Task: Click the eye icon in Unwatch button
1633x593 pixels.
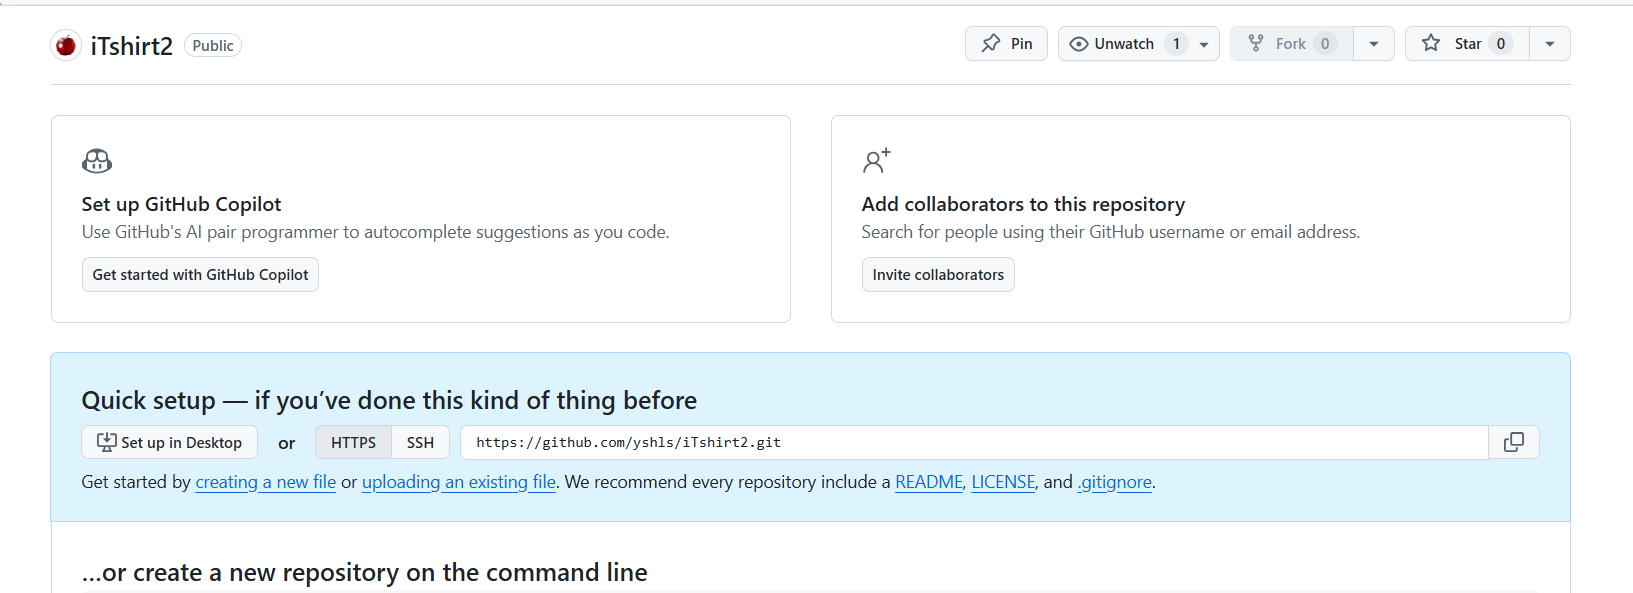Action: 1078,44
